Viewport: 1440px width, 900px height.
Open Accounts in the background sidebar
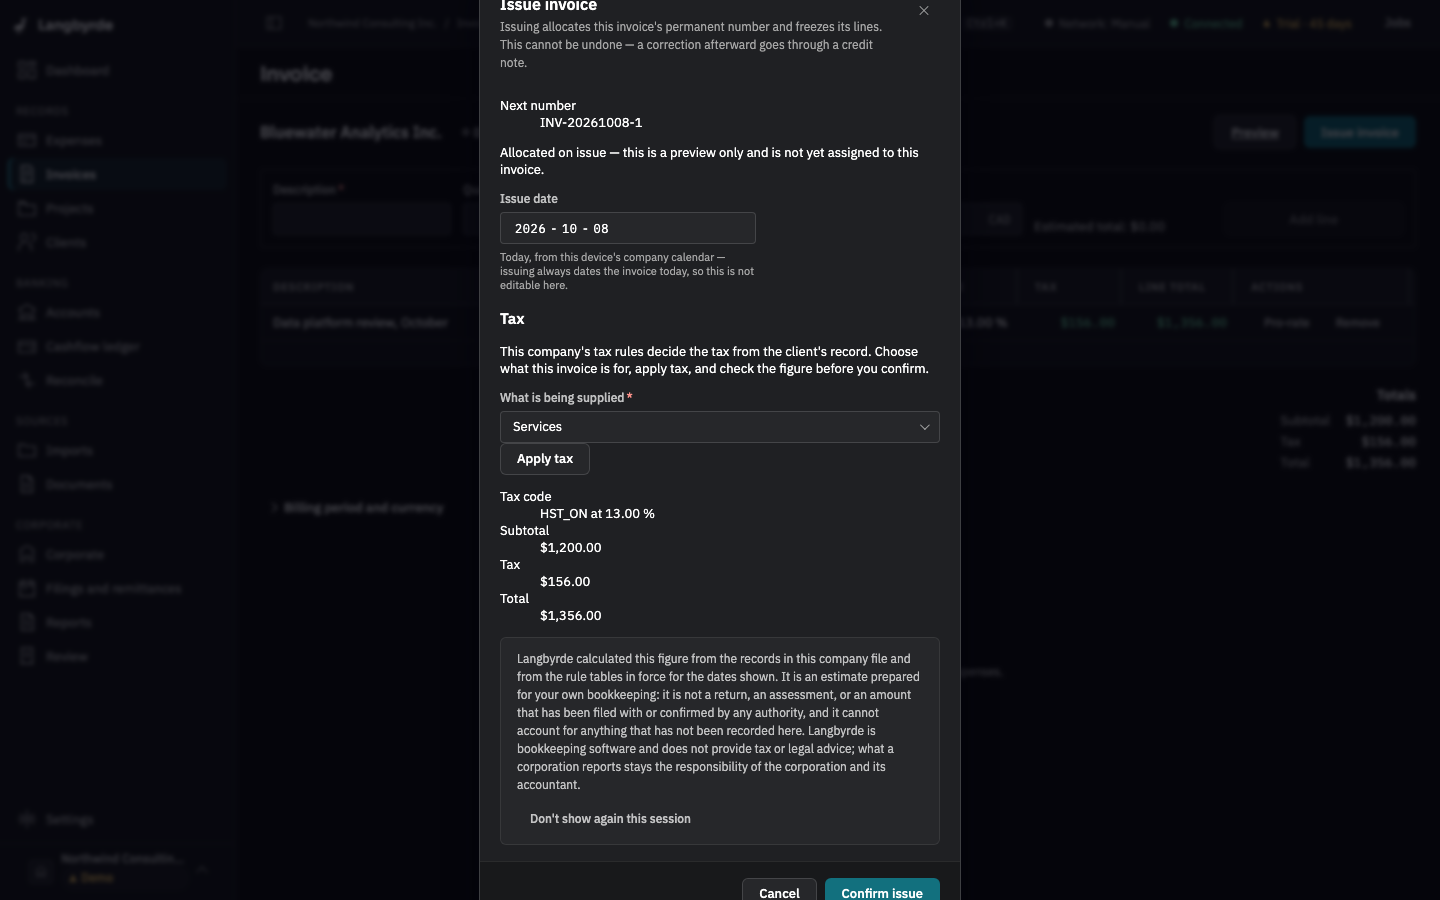click(116, 313)
